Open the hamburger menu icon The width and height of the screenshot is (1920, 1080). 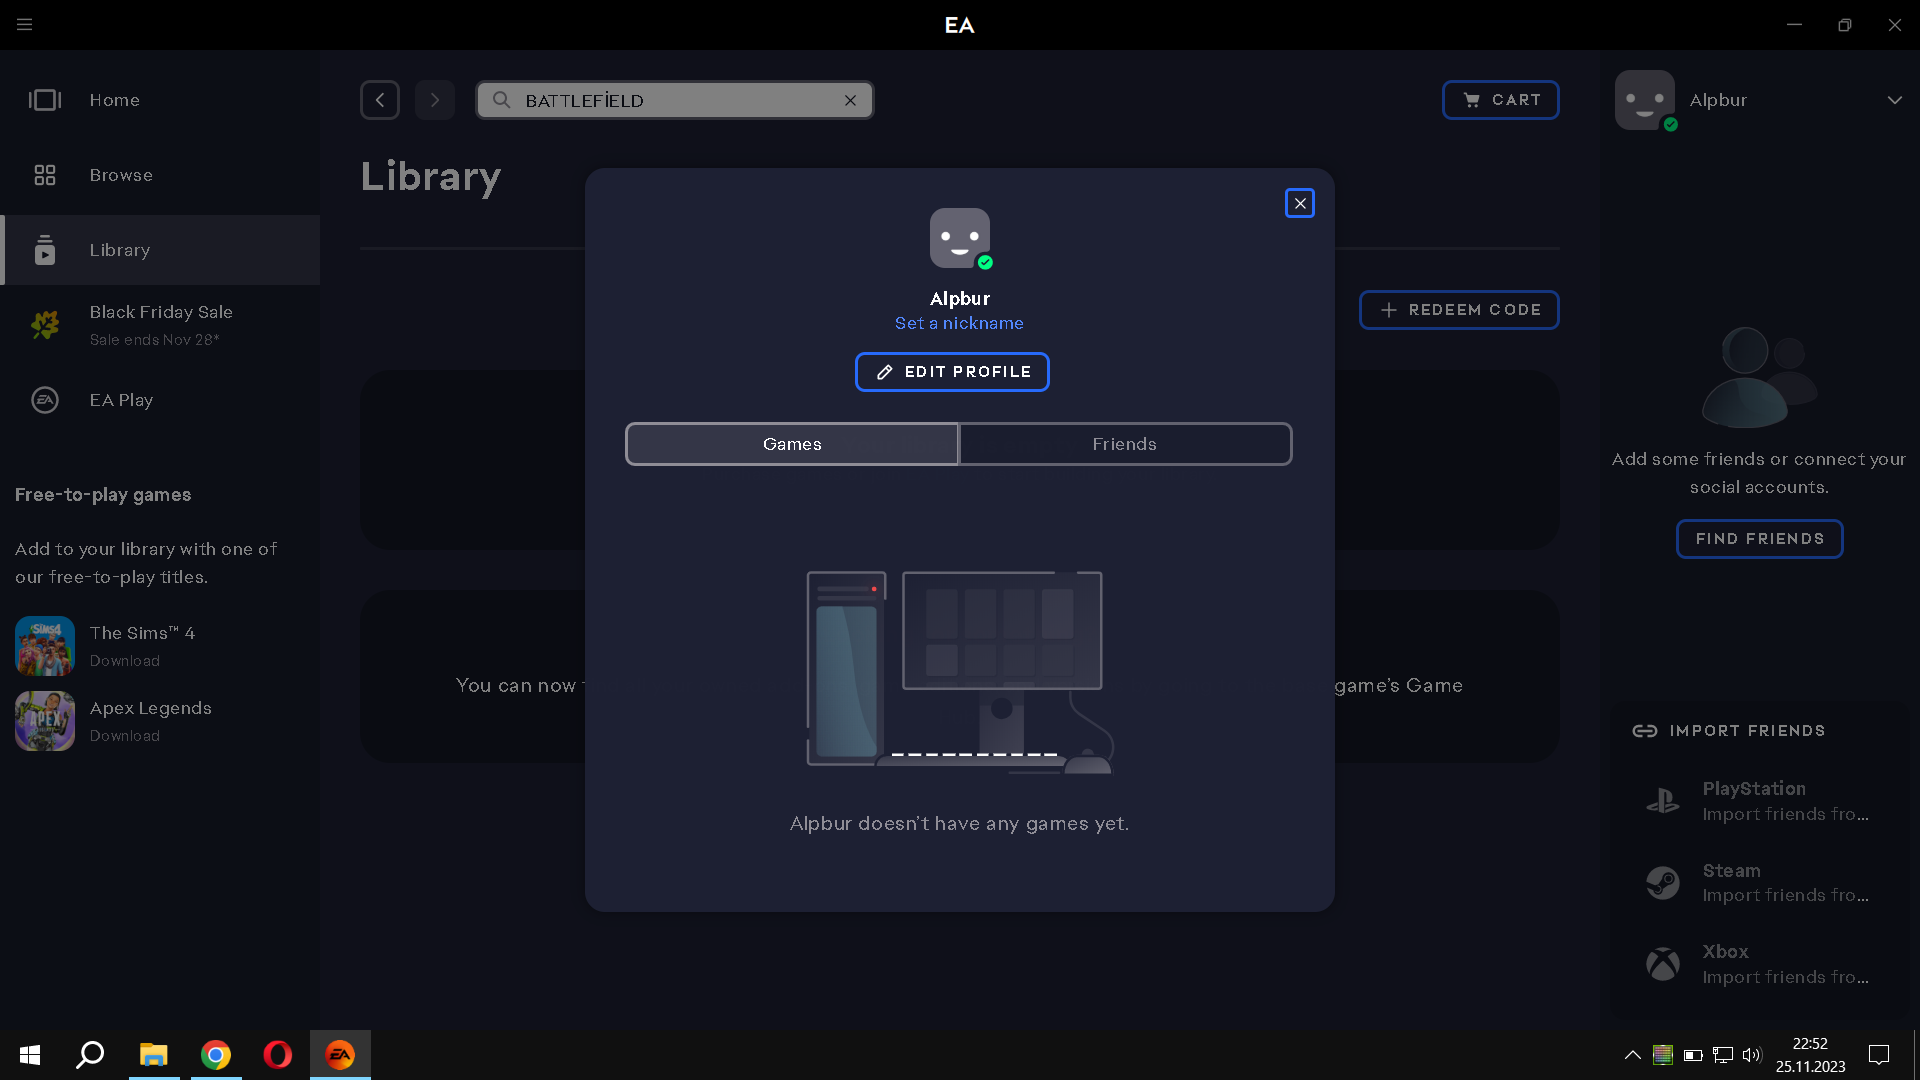pyautogui.click(x=25, y=24)
